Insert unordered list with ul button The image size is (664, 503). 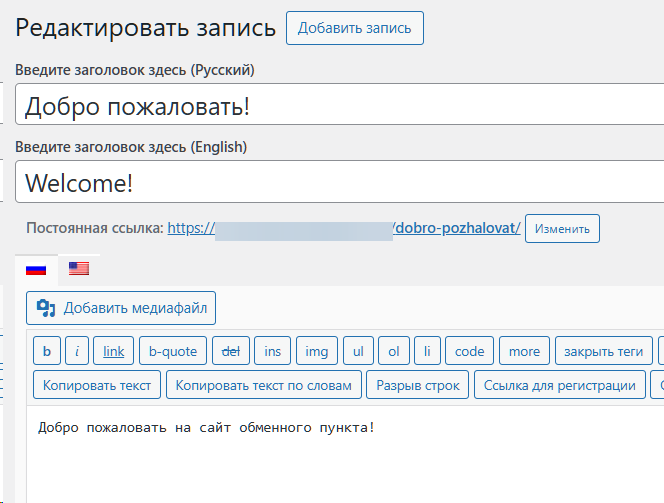pyautogui.click(x=358, y=351)
